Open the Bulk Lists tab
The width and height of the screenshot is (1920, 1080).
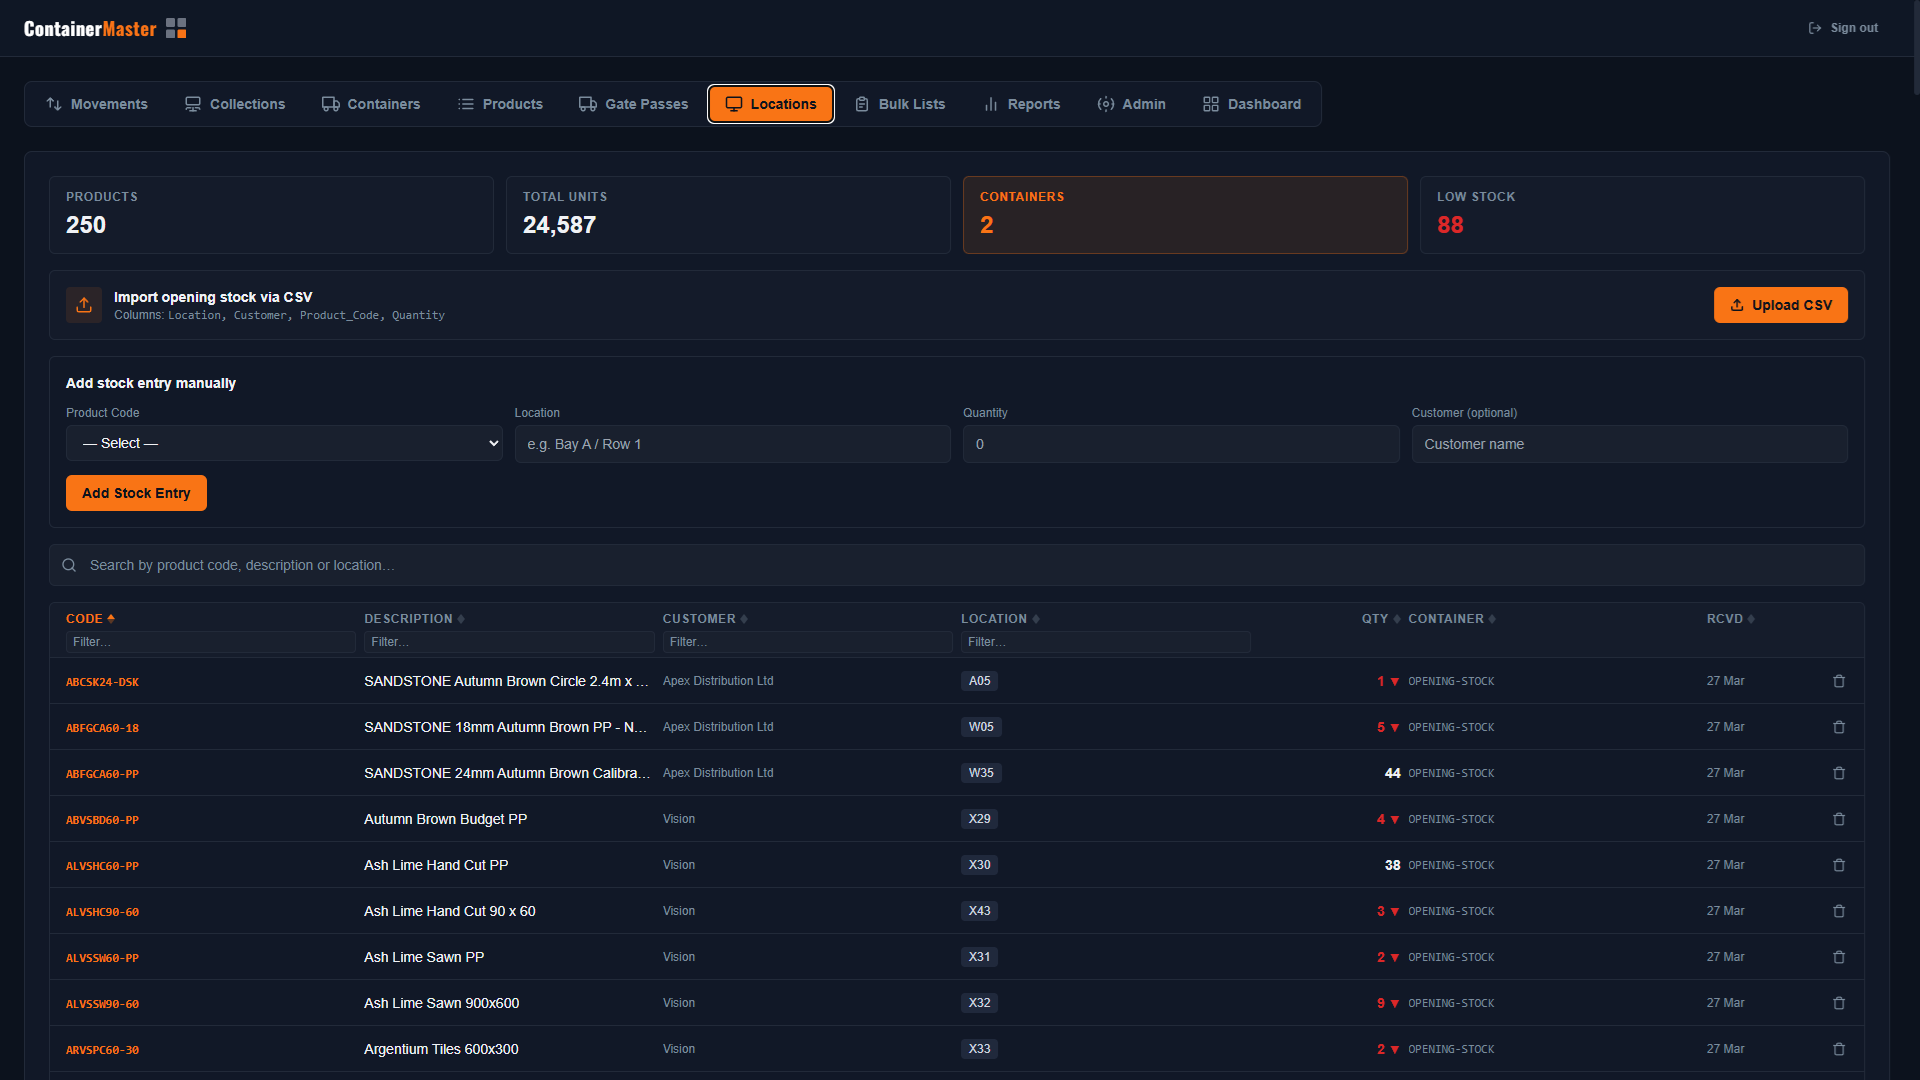900,104
